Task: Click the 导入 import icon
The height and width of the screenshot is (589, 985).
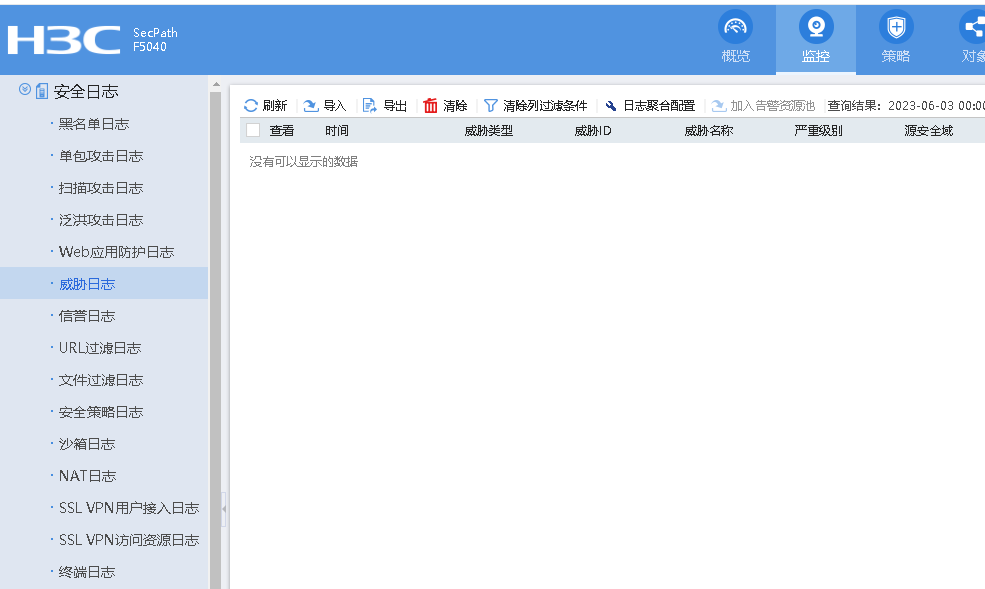Action: 310,105
